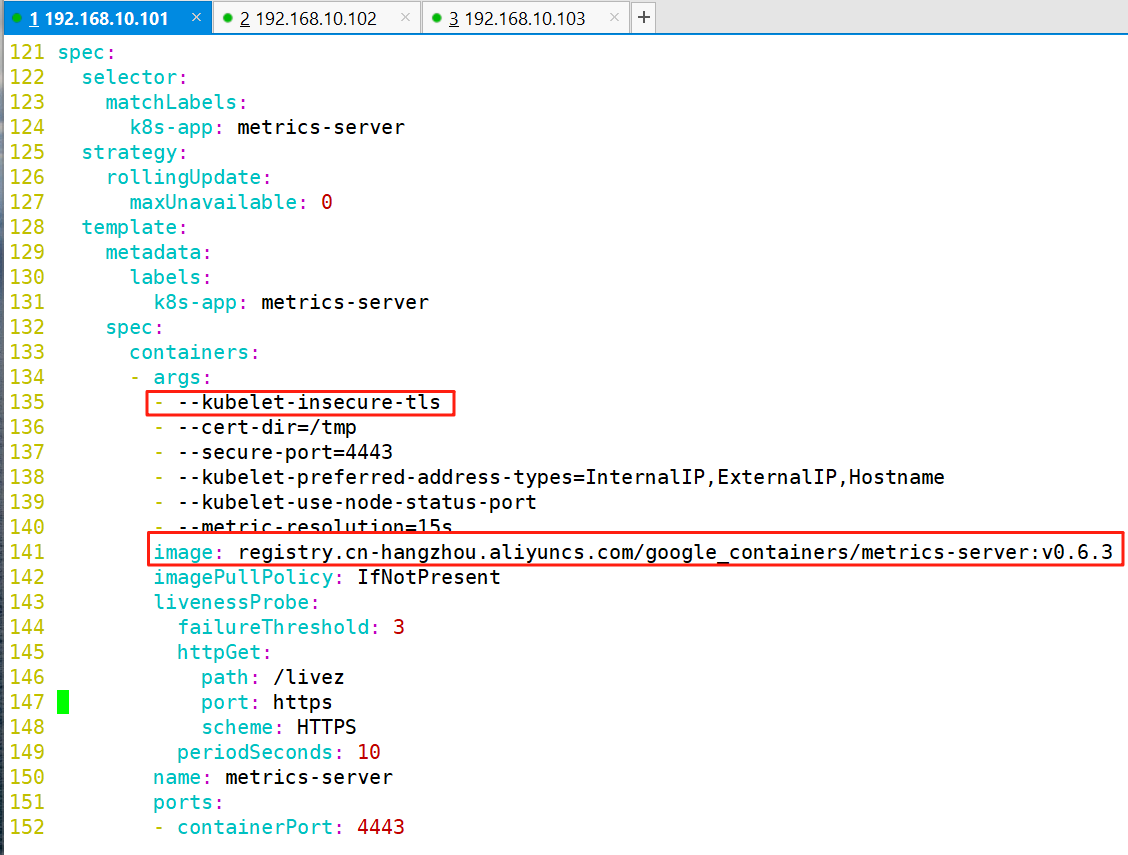Screen dimensions: 1128x855
Task: Click the '4443' containerPort value
Action: click(381, 828)
